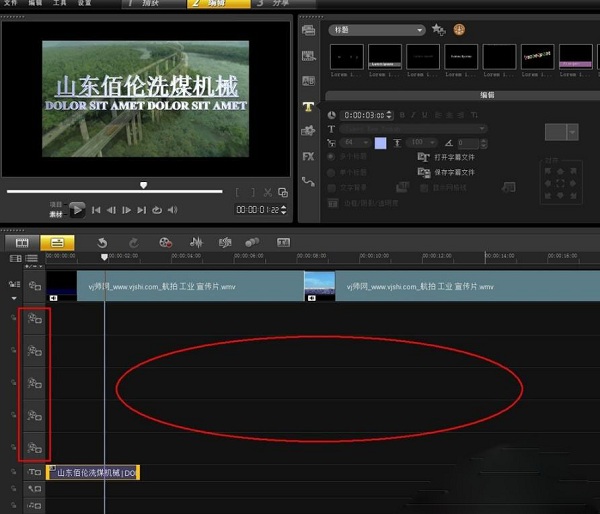This screenshot has width=600, height=514.
Task: Switch to step 3 分享 tab
Action: pos(284,3)
